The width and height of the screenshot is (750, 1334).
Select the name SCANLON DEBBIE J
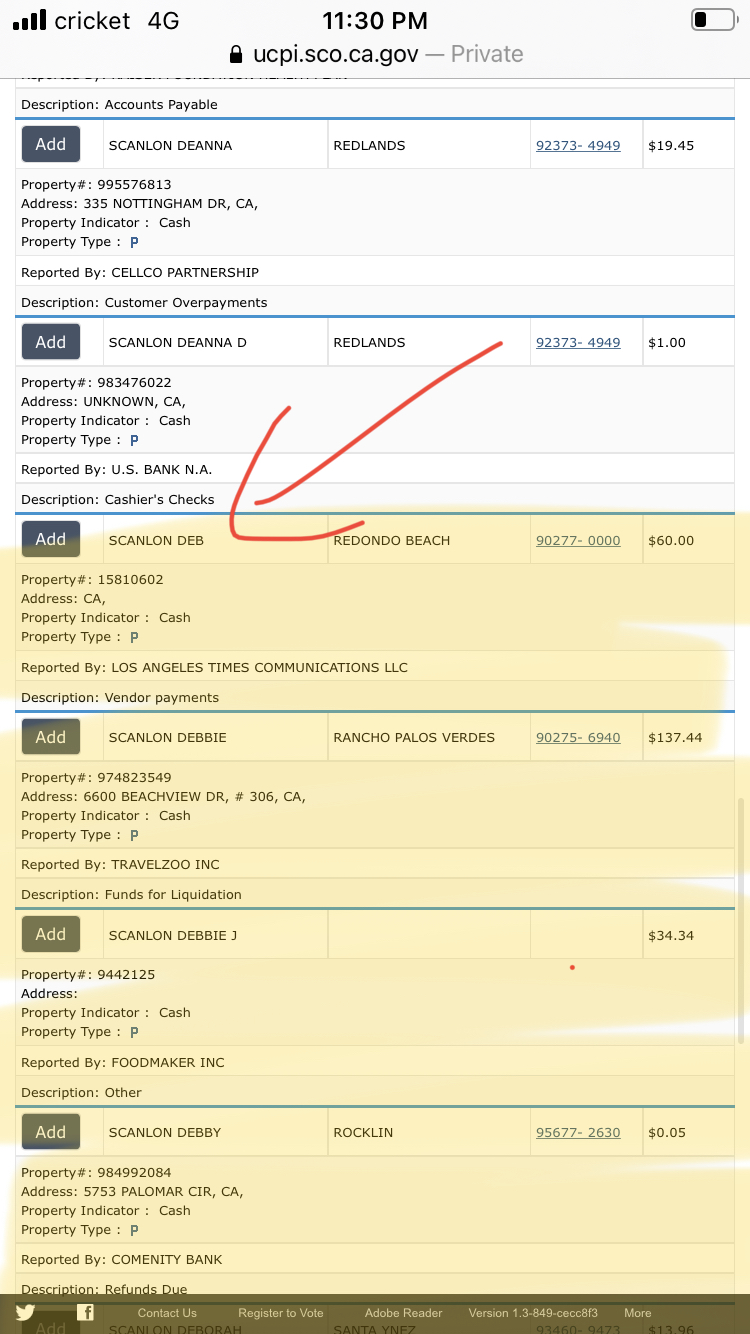pyautogui.click(x=173, y=935)
